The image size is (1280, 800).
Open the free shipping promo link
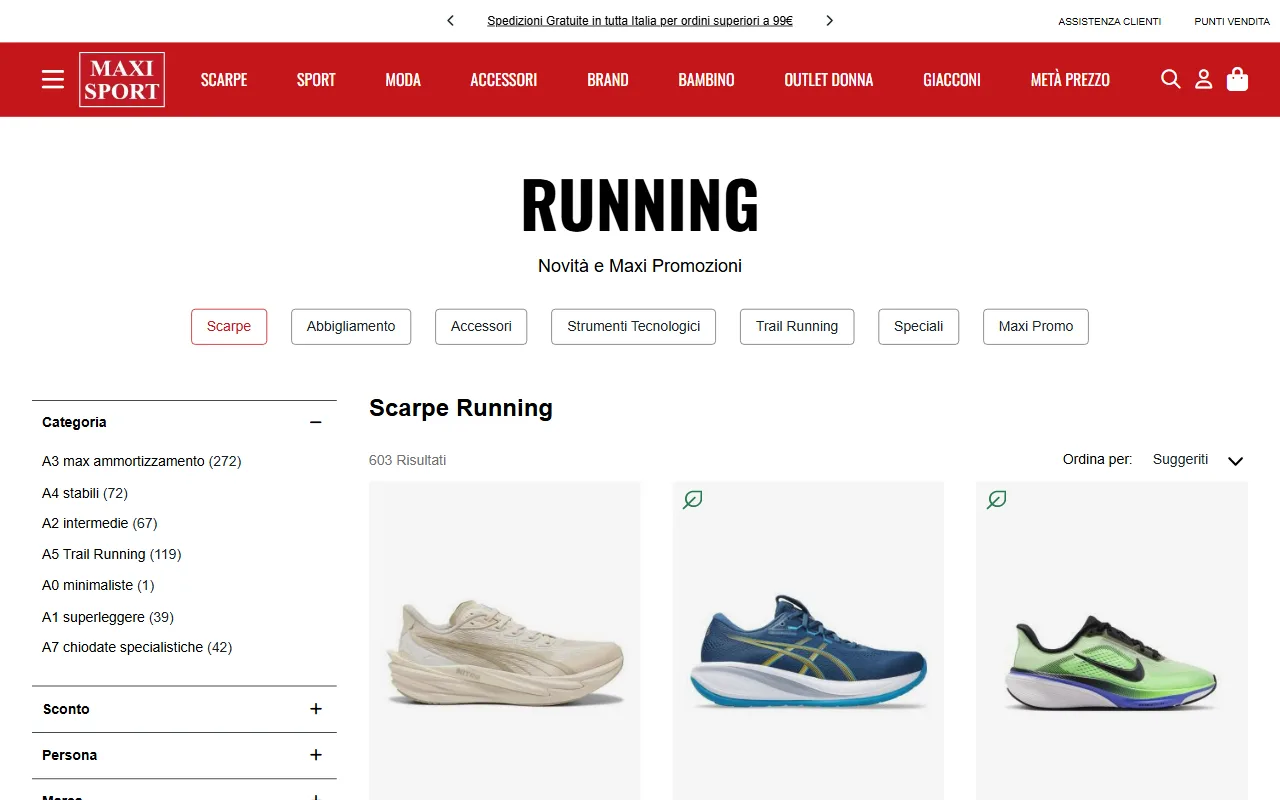[x=640, y=20]
